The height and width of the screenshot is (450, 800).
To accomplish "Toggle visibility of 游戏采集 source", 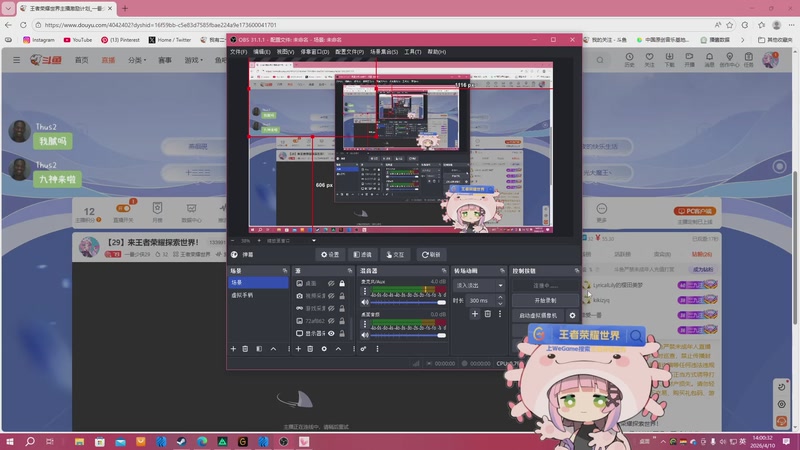I will 331,308.
